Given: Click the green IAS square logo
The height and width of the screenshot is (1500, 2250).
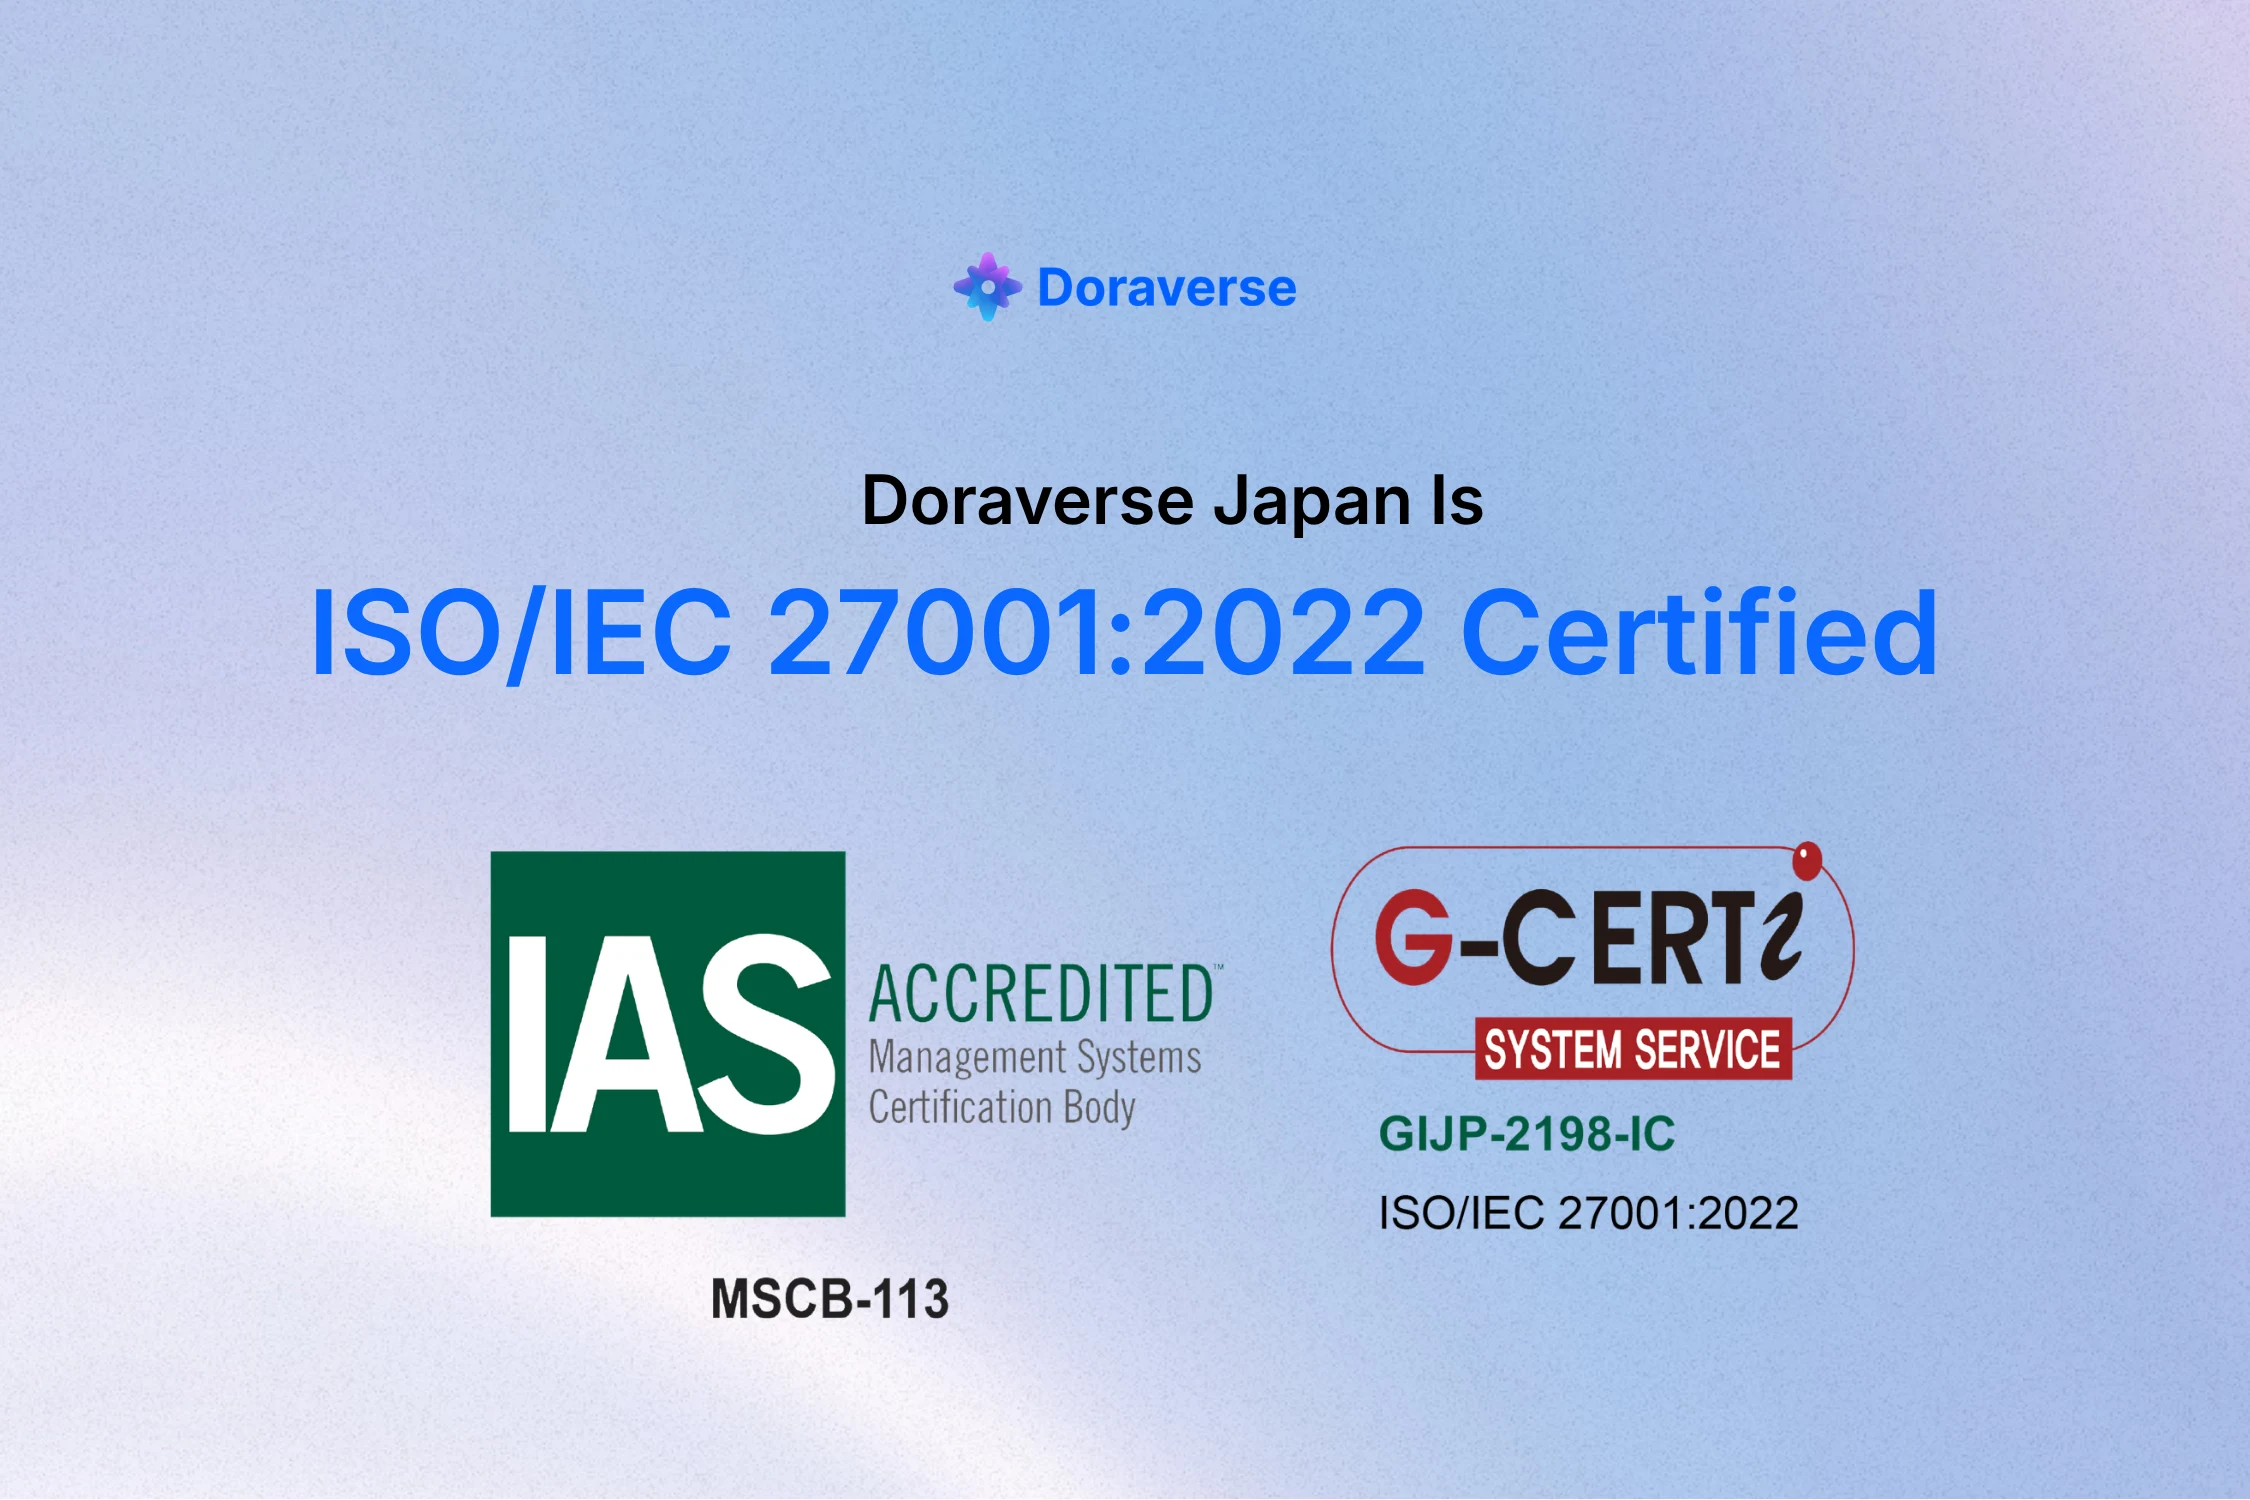Looking at the screenshot, I should pos(668,1034).
